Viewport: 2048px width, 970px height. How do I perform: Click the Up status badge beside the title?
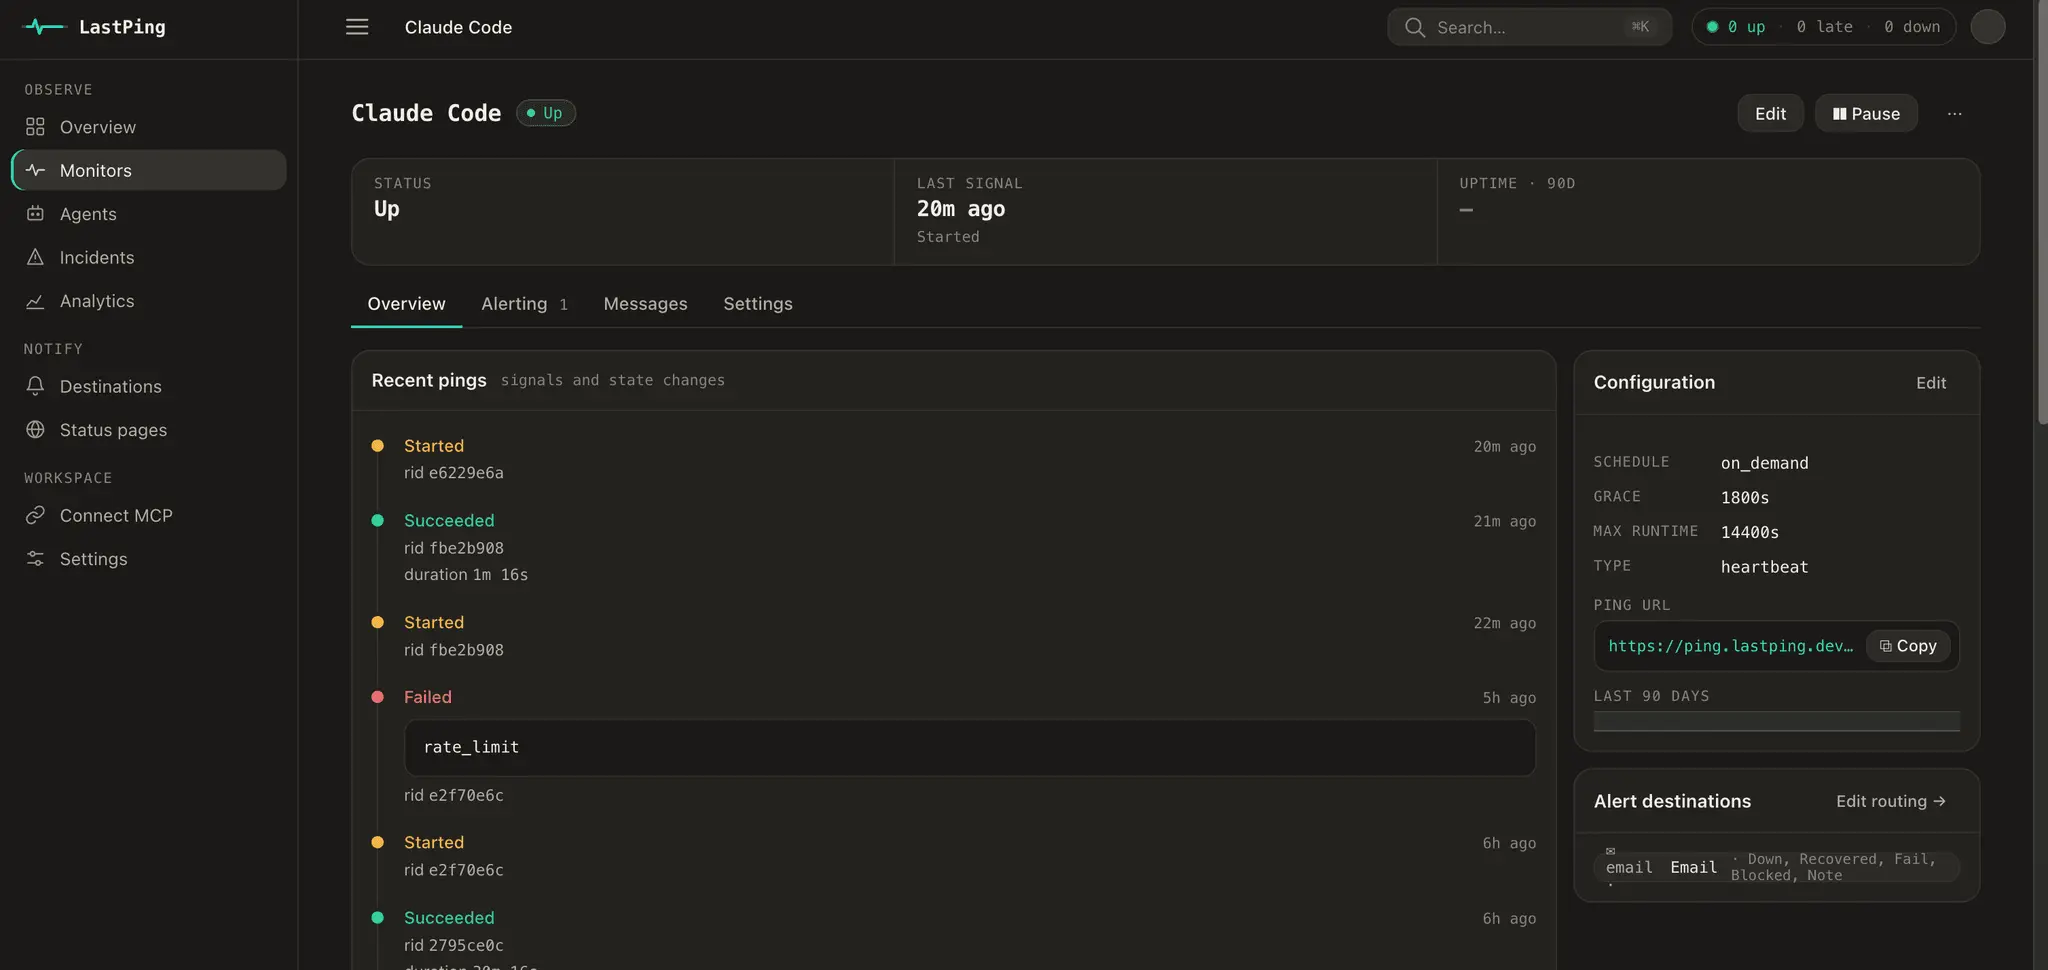click(x=546, y=113)
